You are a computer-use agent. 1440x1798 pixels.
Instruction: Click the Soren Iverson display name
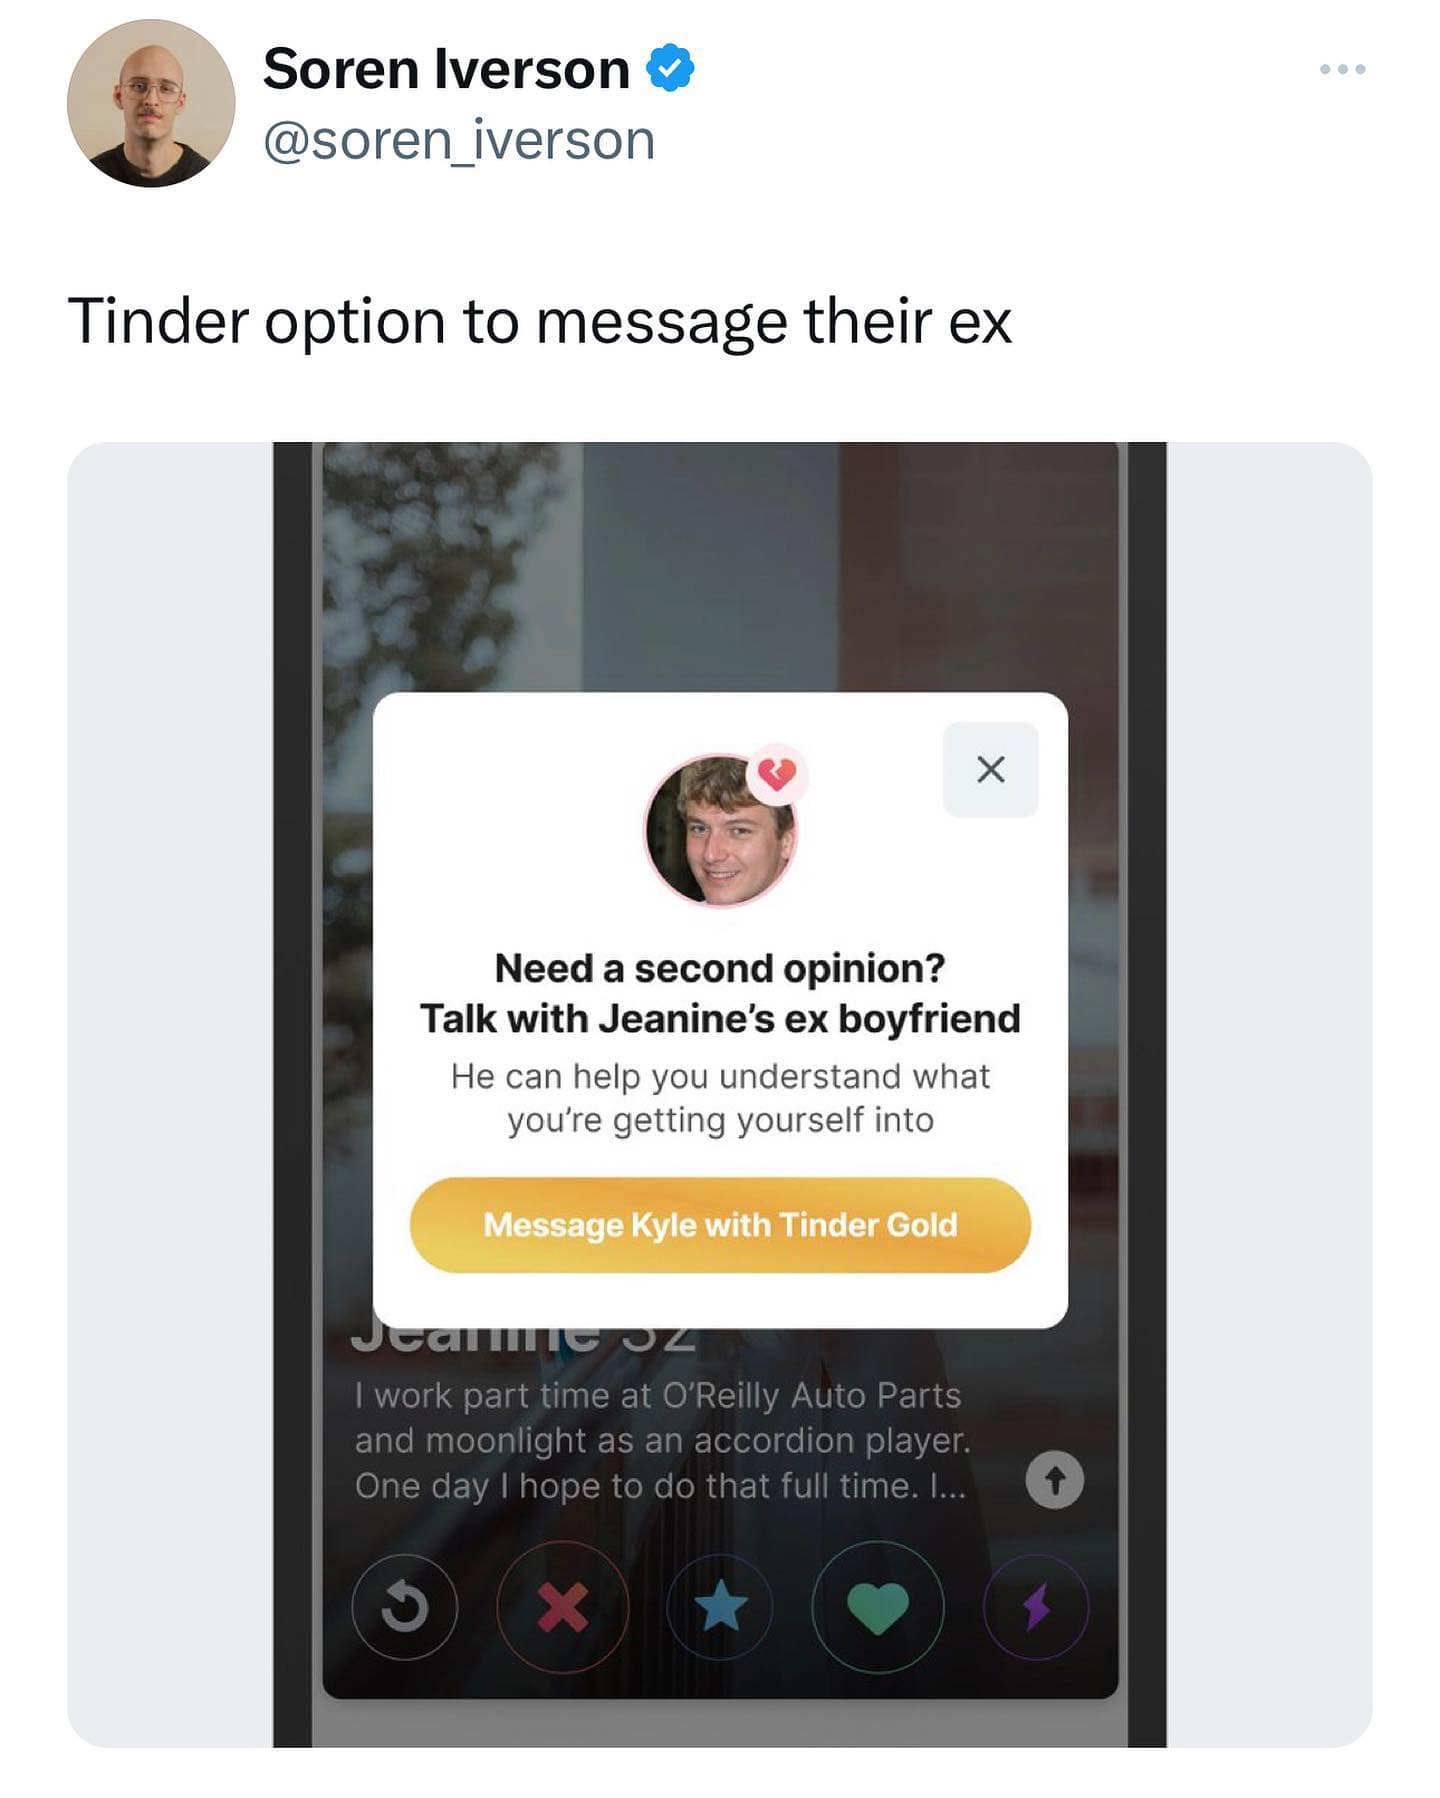click(446, 69)
